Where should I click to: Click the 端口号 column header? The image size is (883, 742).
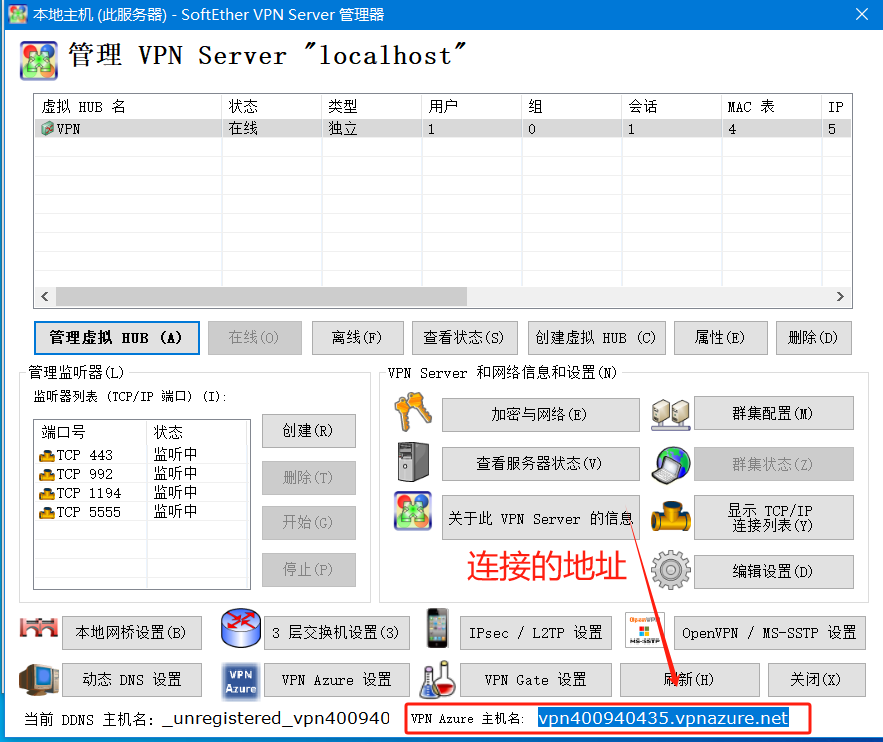[x=90, y=432]
